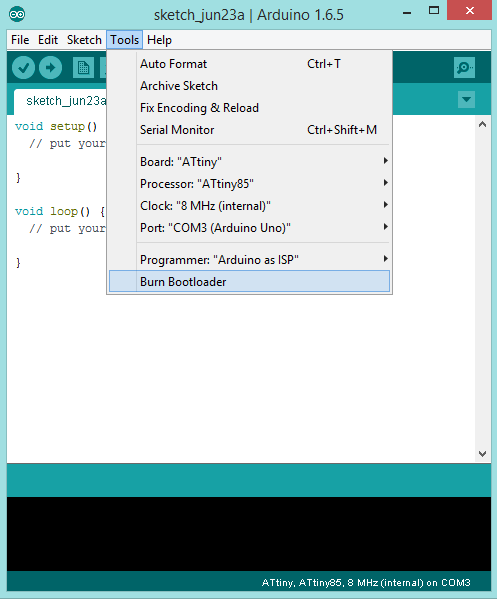Click in the black console output area
The image size is (497, 599).
[x=249, y=534]
